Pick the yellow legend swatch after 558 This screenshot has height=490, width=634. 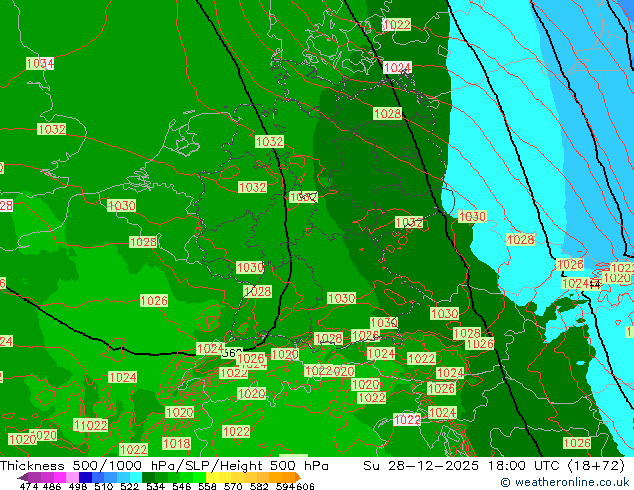click(x=212, y=477)
